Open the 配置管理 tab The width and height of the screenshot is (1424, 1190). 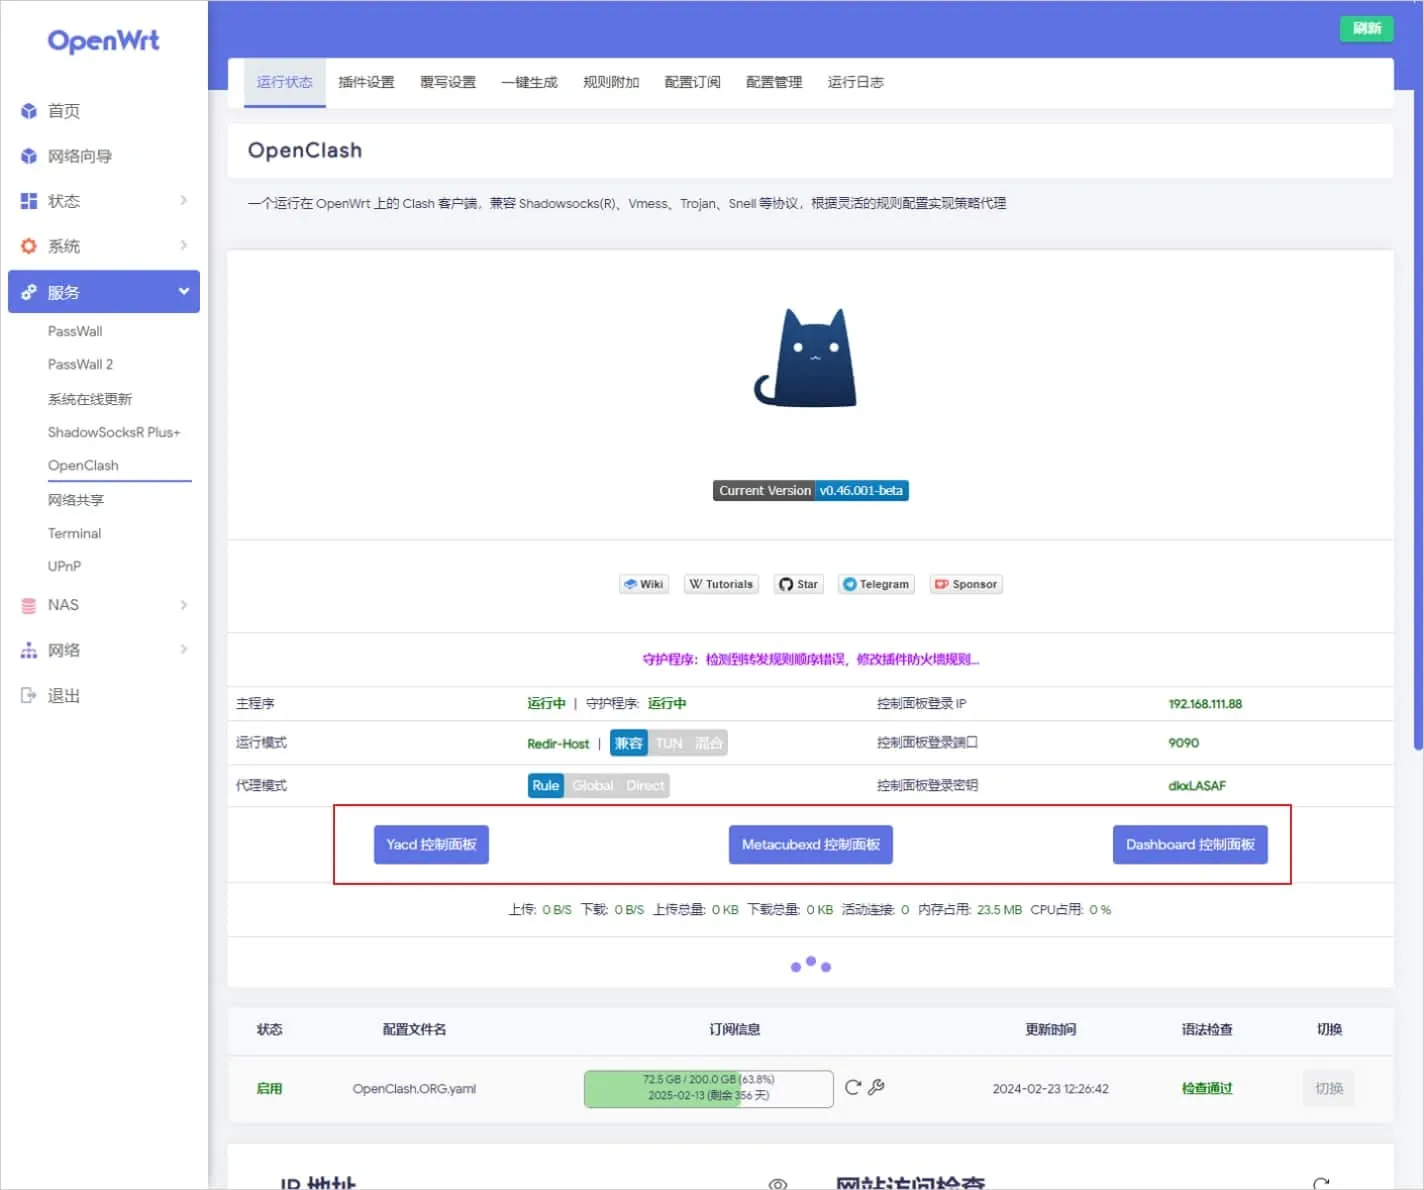pyautogui.click(x=774, y=82)
